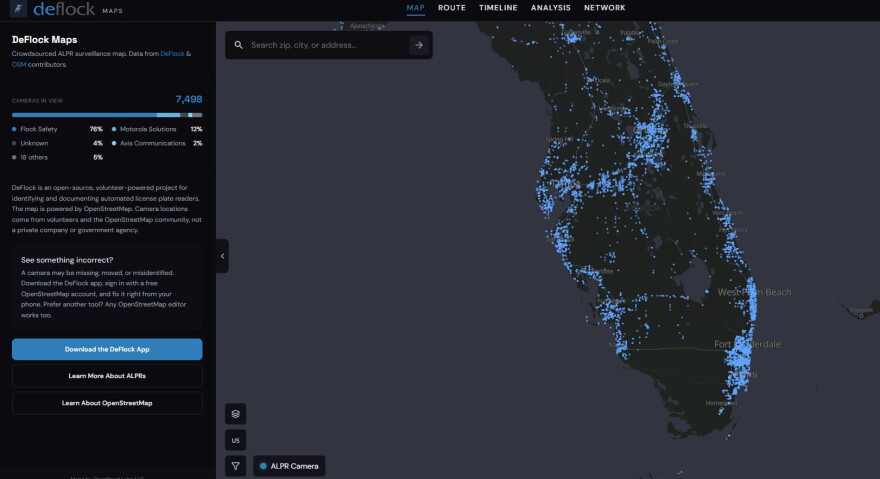The image size is (880, 479).
Task: Follow the DeFlock link in description
Action: 172,54
